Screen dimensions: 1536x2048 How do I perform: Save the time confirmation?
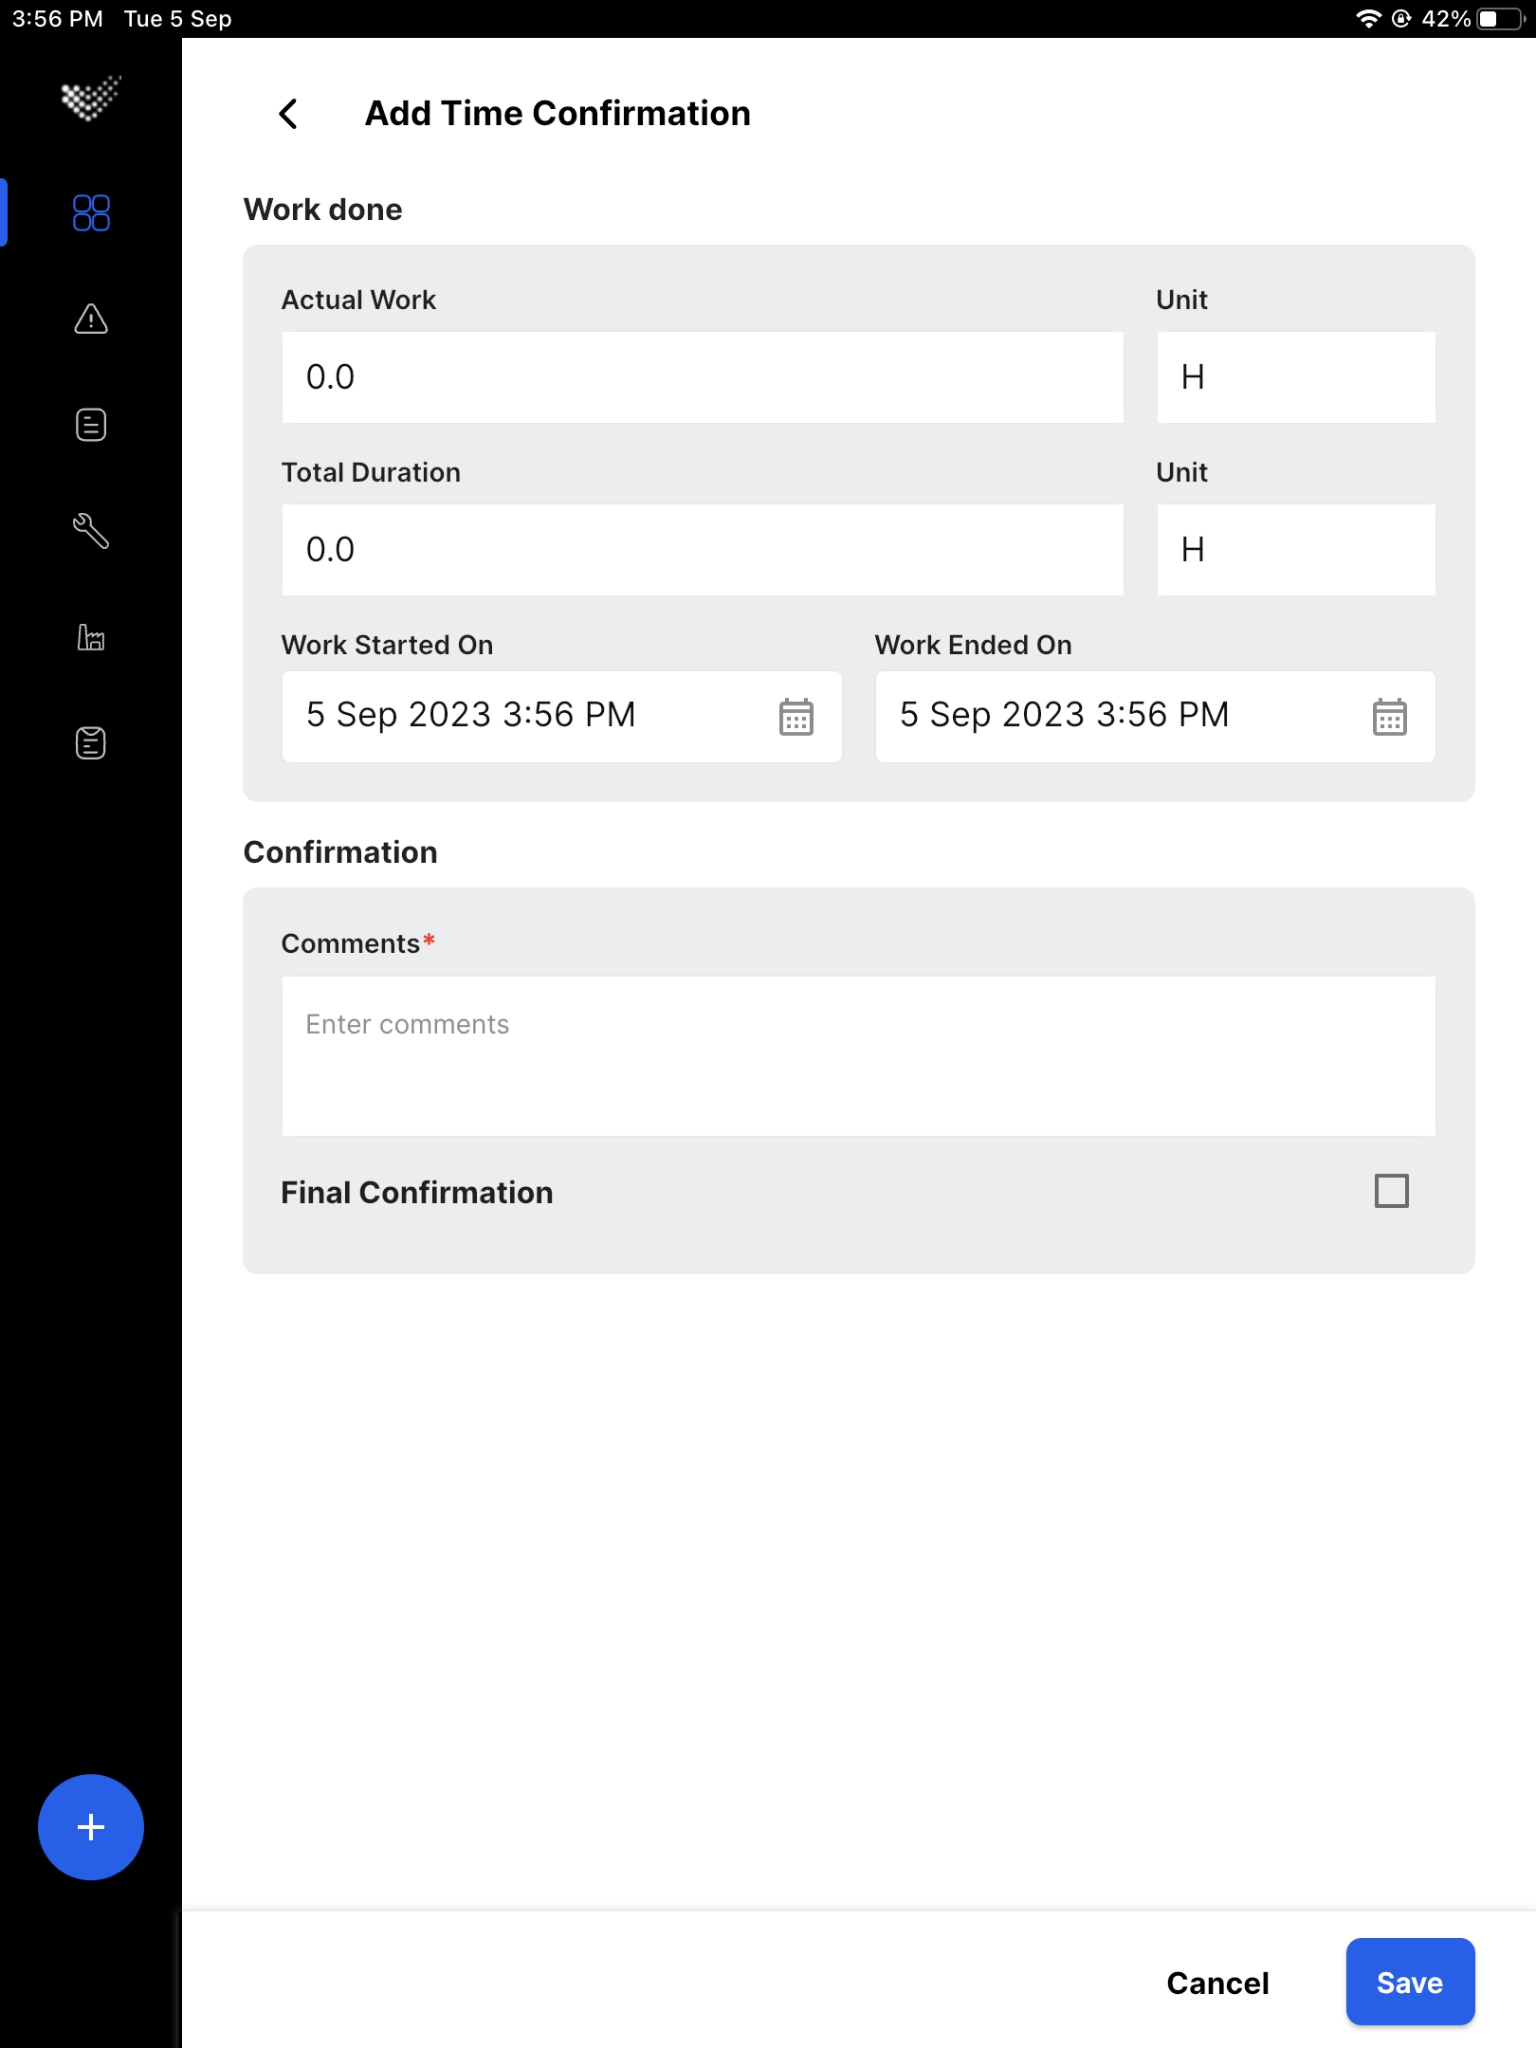[x=1410, y=1982]
